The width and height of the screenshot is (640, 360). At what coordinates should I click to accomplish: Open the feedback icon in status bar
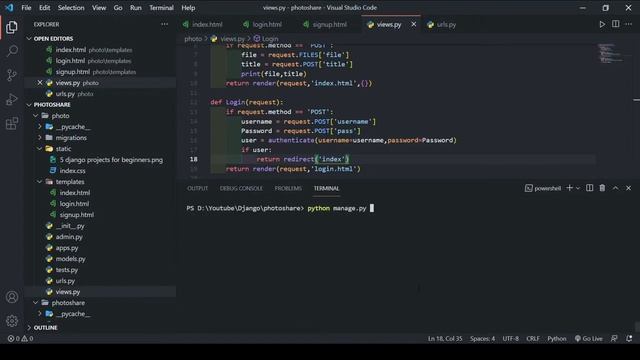point(614,339)
